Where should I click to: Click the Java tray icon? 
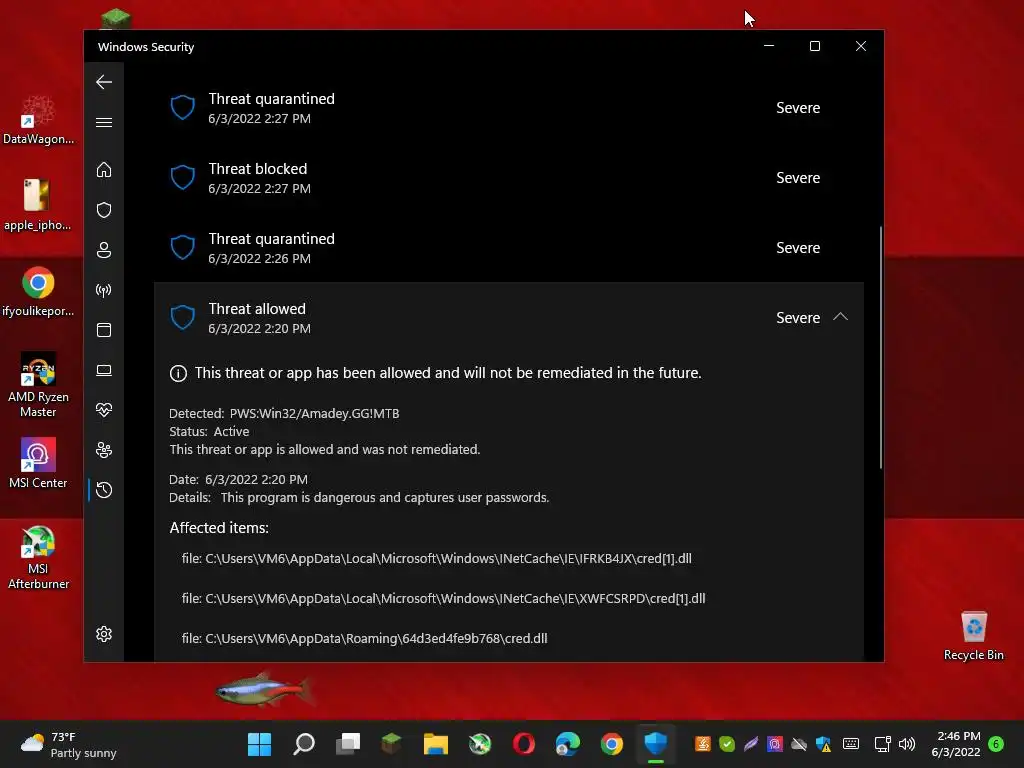point(703,744)
